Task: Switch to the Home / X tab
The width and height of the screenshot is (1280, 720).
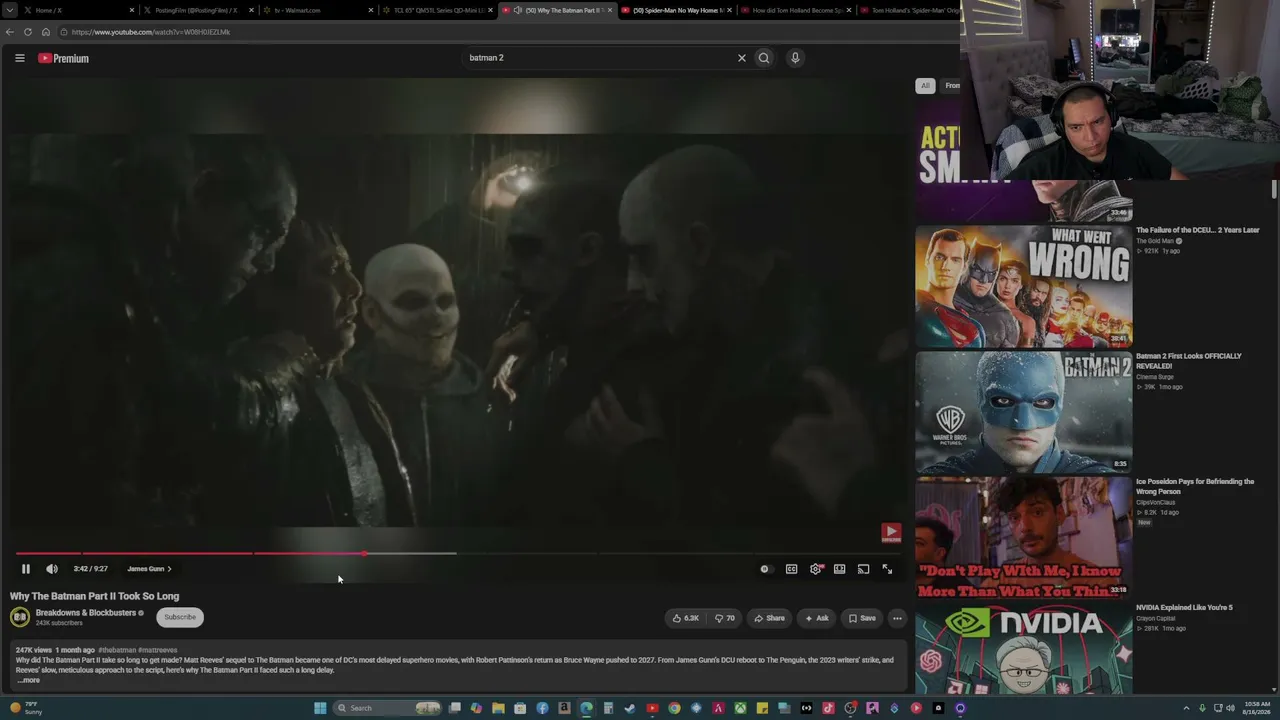Action: (x=78, y=10)
